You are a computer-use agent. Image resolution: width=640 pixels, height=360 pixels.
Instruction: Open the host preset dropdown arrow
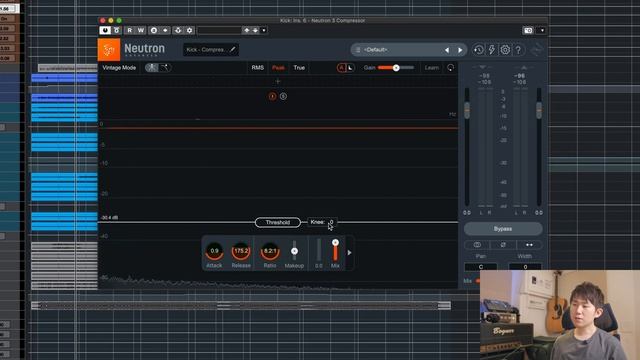click(264, 30)
